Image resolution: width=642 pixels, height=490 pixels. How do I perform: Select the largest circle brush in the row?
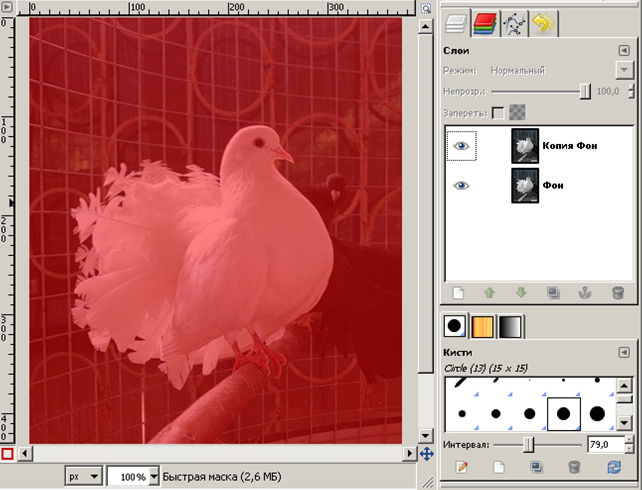pos(597,414)
